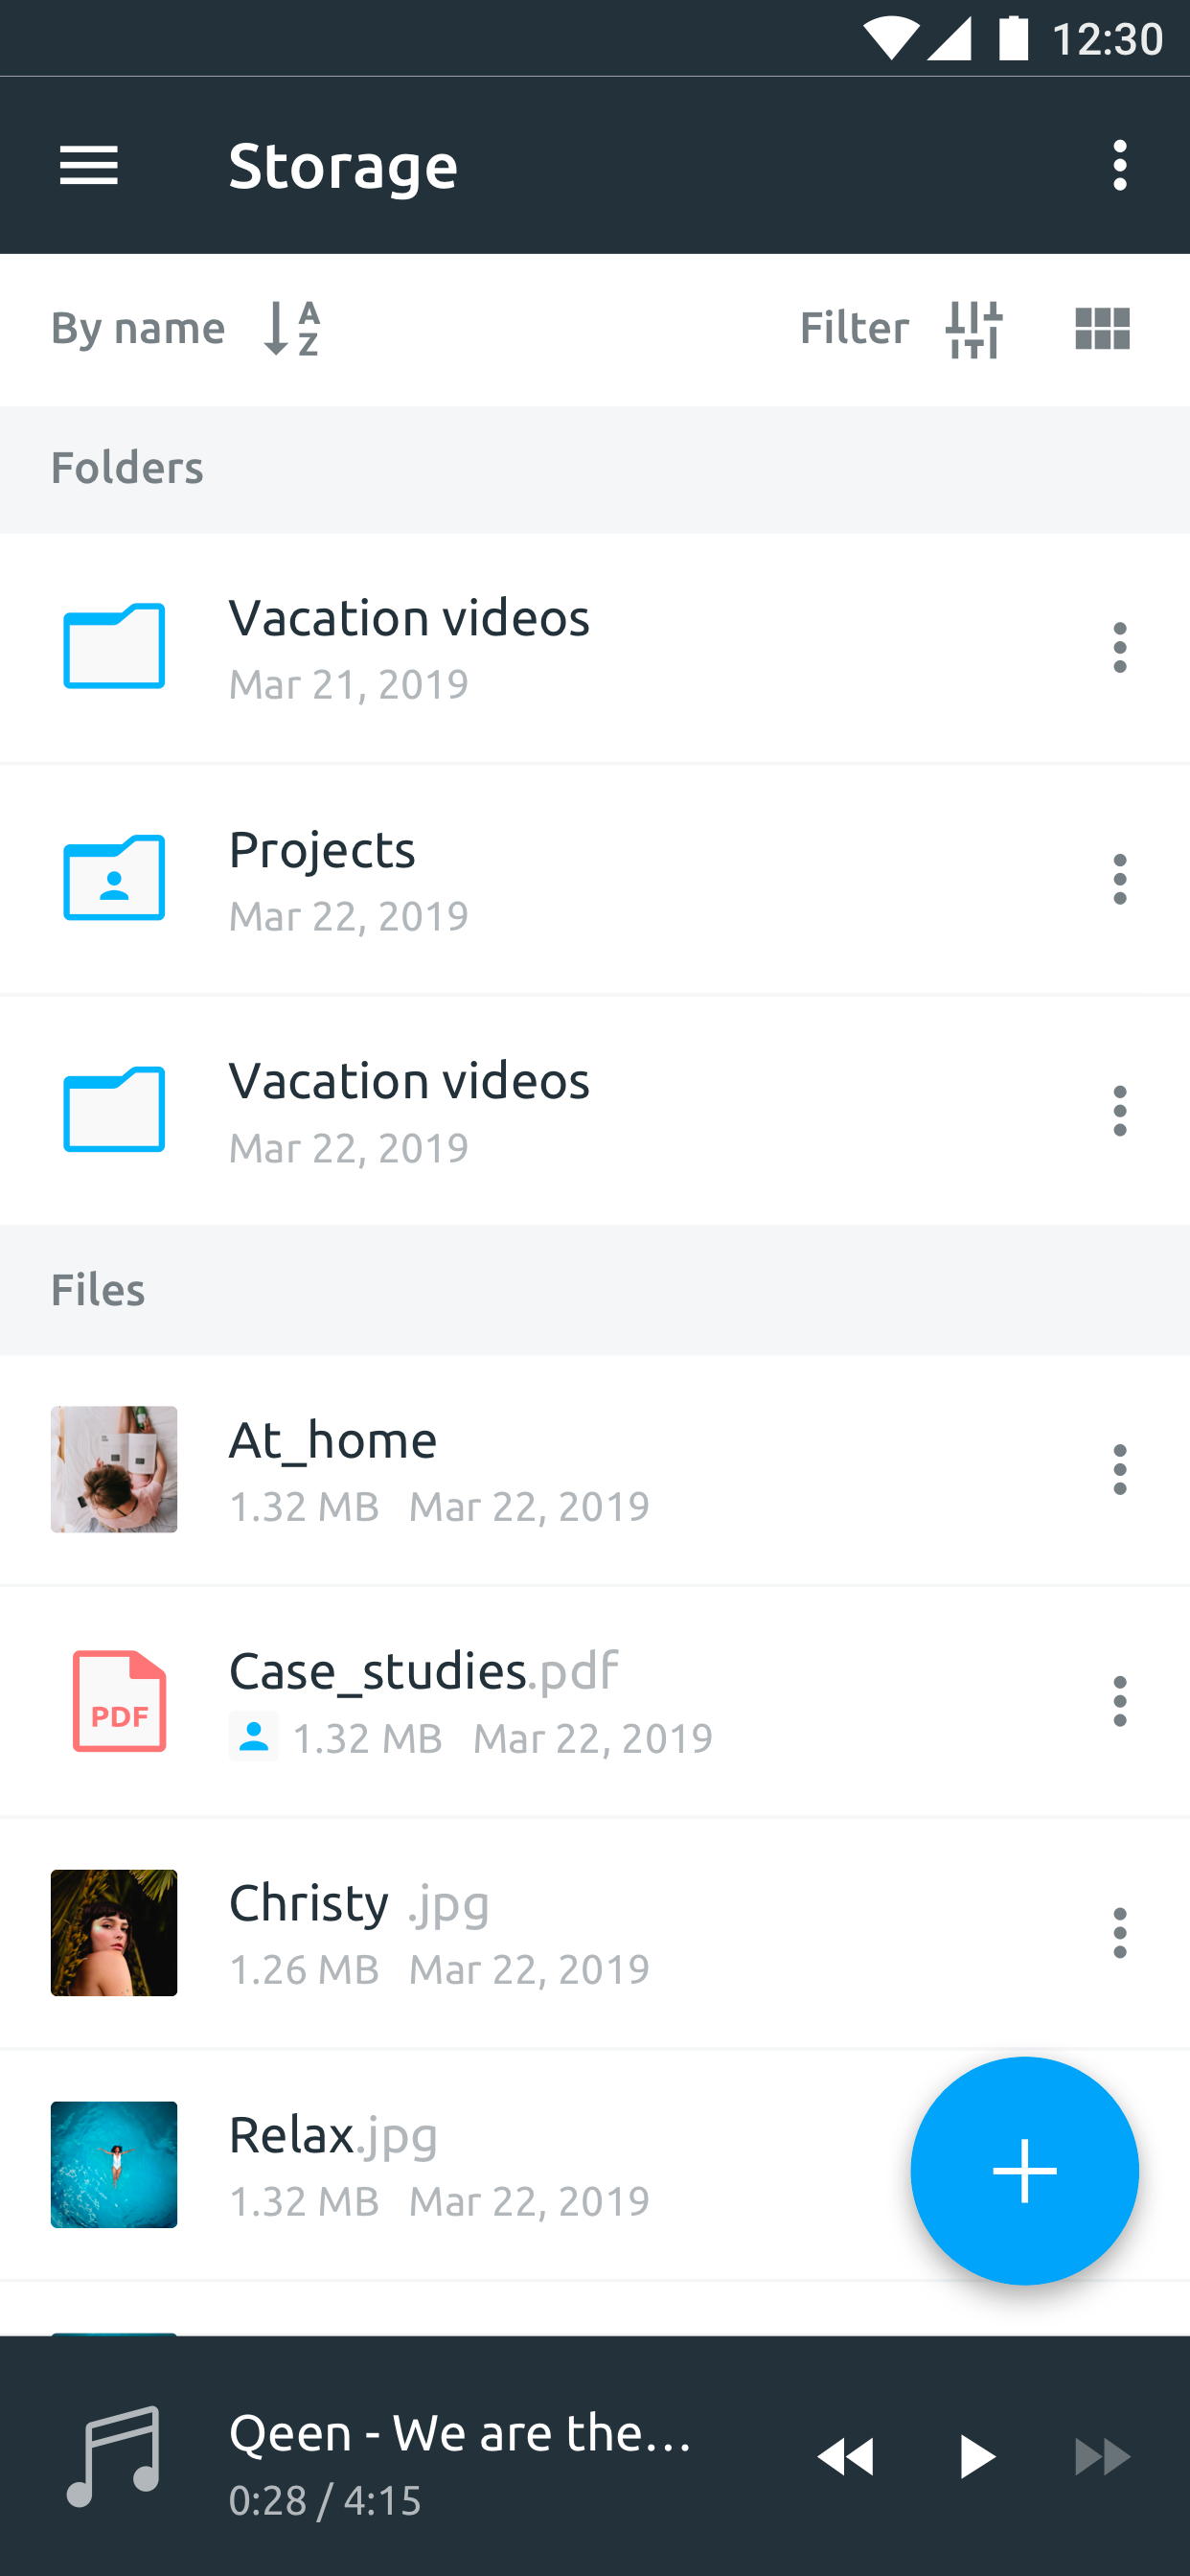Screen dimensions: 1190x2576
Task: Toggle A-Z sort order arrow
Action: click(292, 328)
